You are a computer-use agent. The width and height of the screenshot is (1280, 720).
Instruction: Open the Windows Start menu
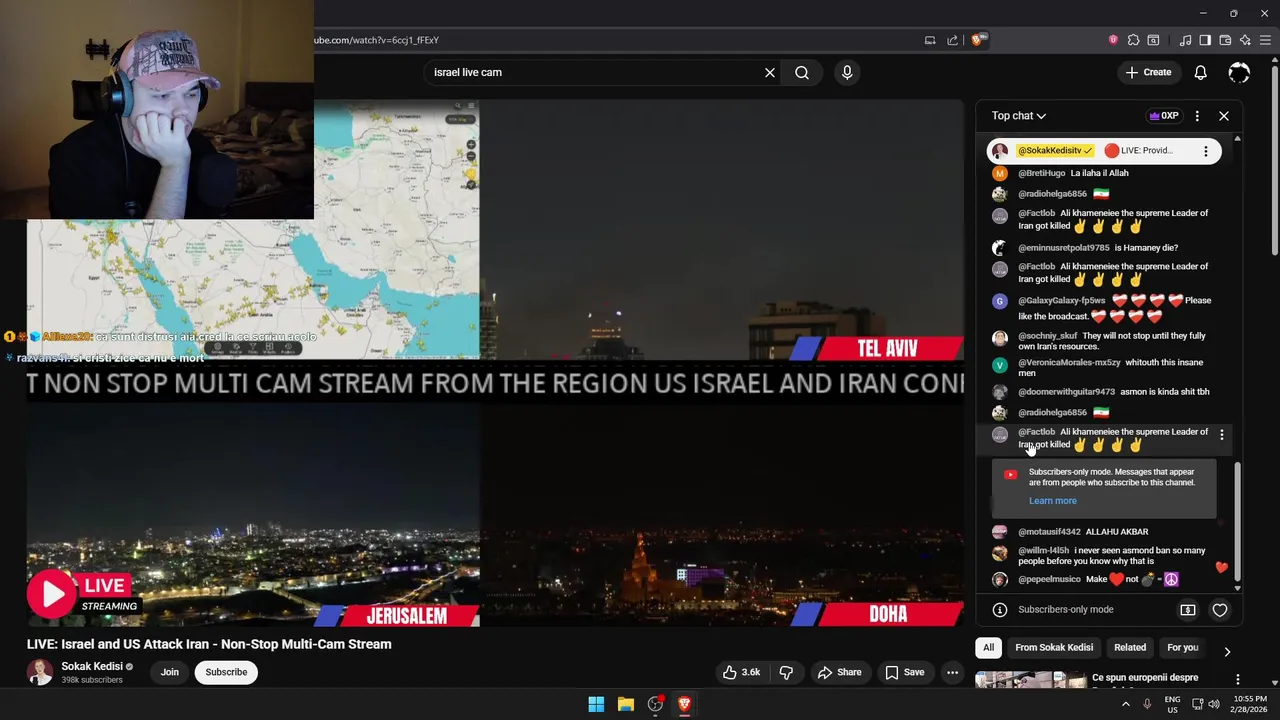pyautogui.click(x=596, y=704)
